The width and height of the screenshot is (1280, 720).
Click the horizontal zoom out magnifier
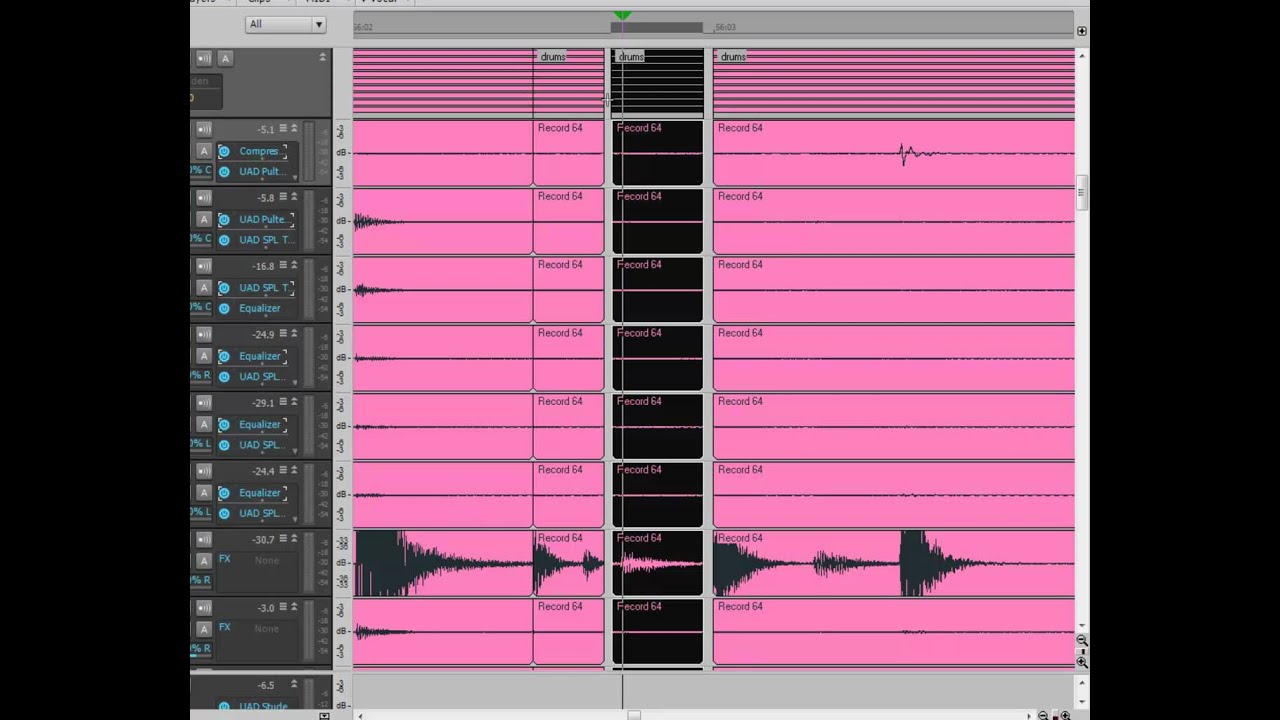coord(1043,715)
